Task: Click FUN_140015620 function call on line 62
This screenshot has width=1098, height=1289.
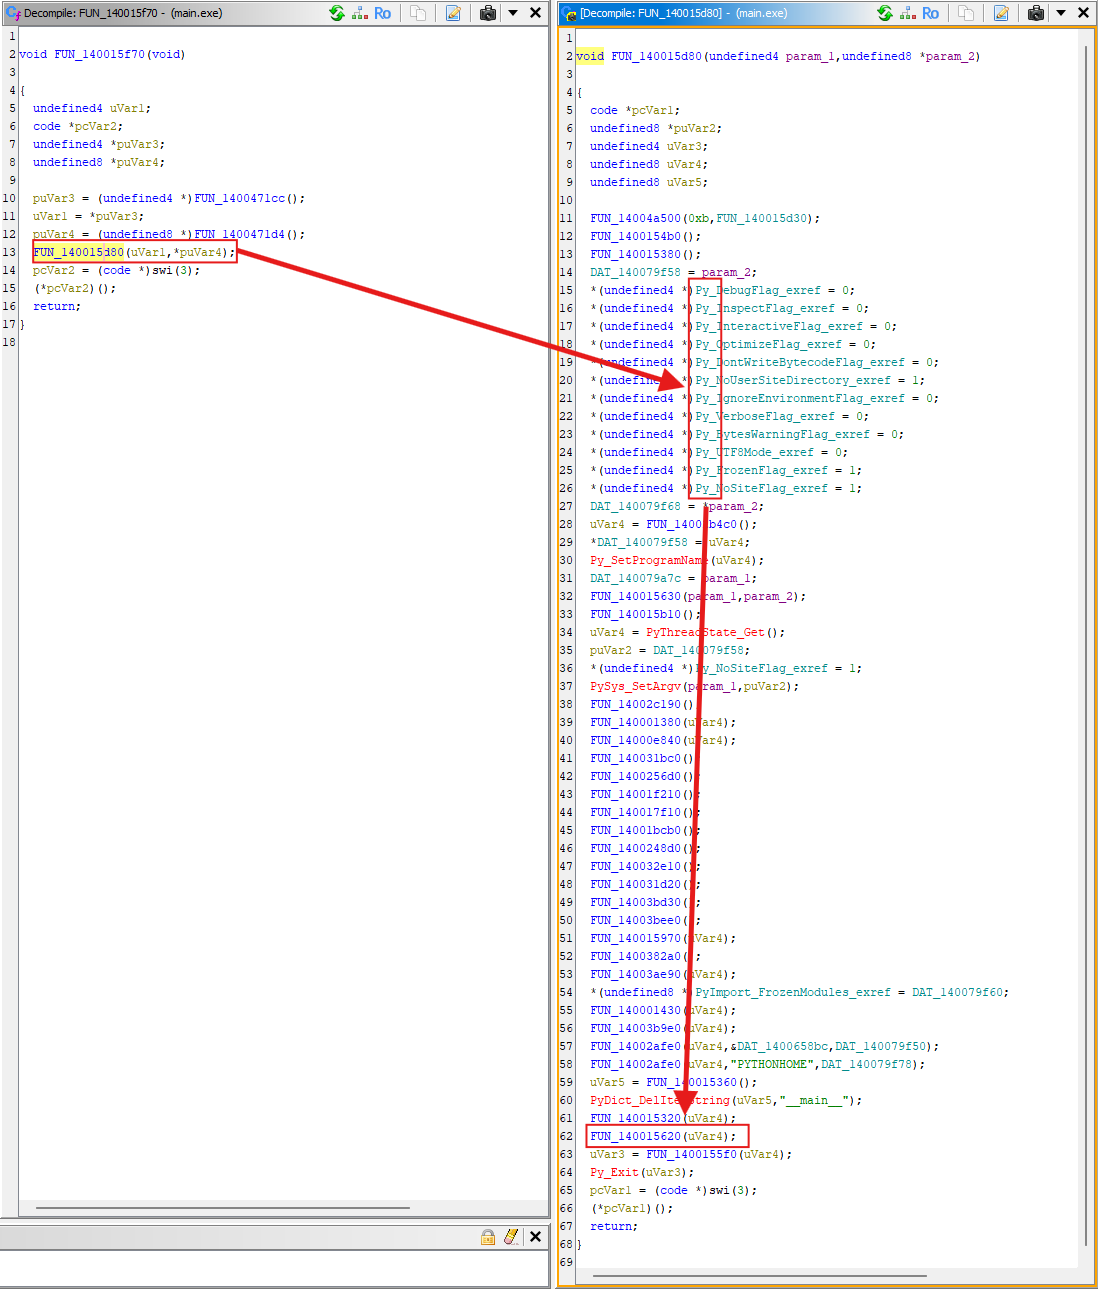Action: 635,1136
